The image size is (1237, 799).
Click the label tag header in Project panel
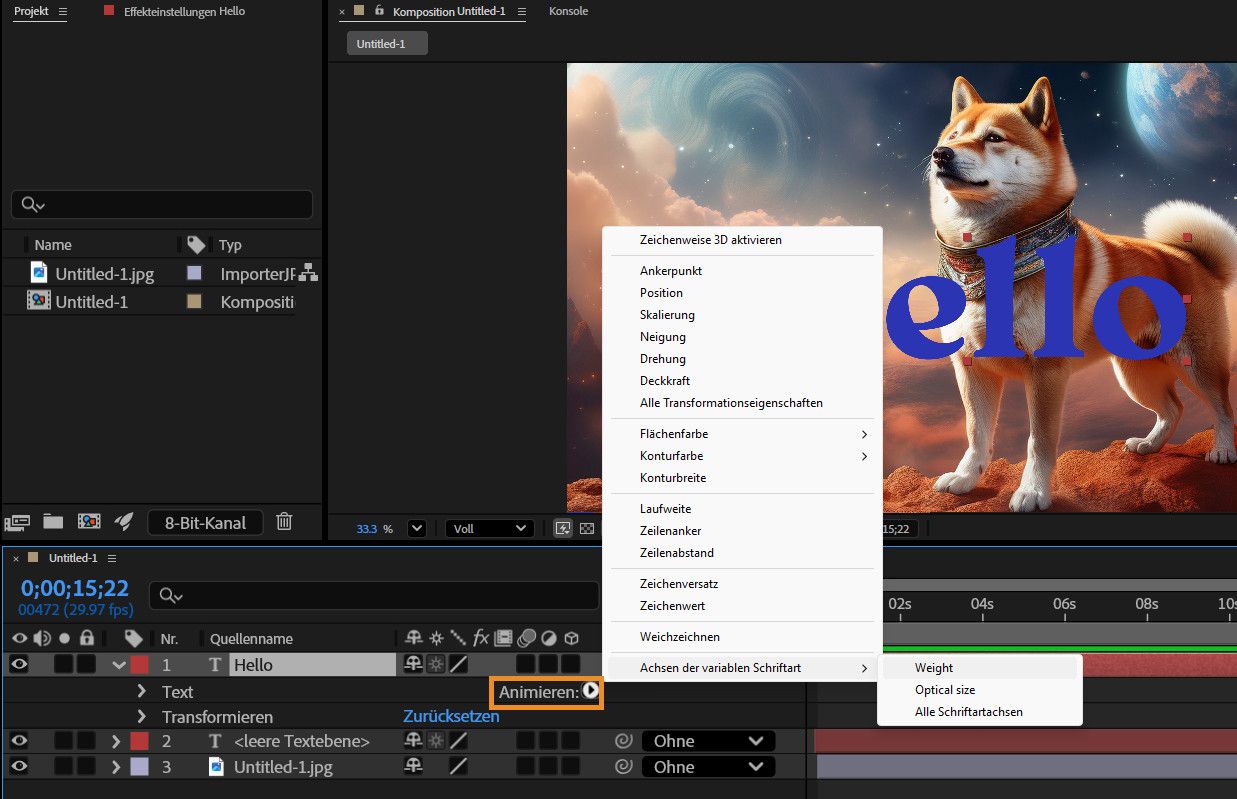196,244
